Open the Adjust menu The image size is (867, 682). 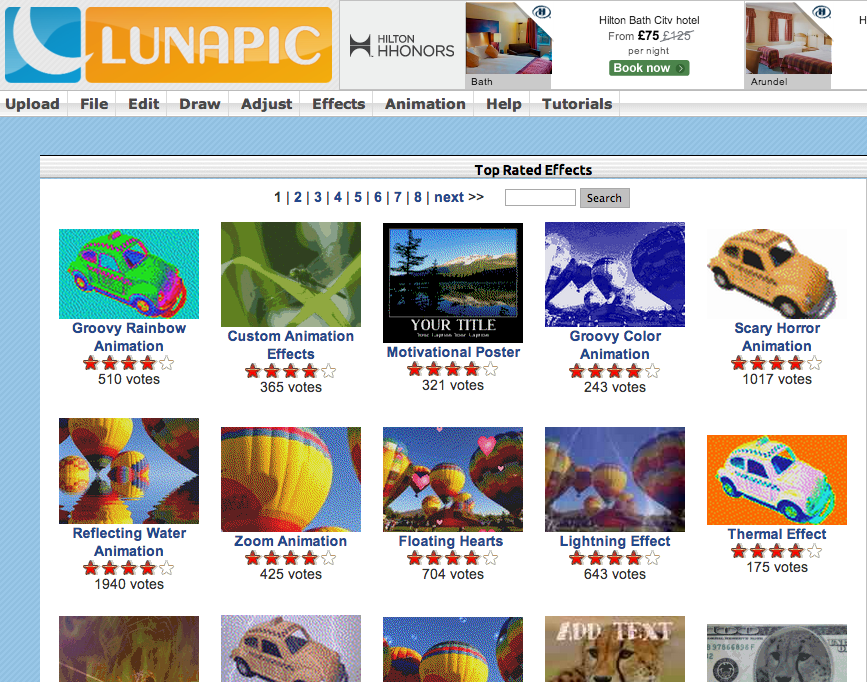(267, 104)
